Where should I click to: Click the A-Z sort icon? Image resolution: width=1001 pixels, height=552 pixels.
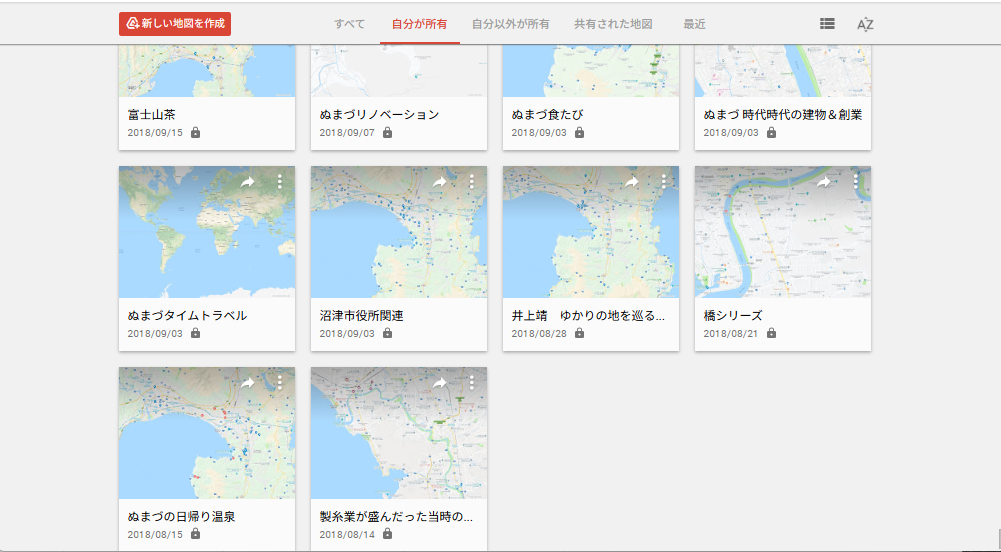coord(865,24)
